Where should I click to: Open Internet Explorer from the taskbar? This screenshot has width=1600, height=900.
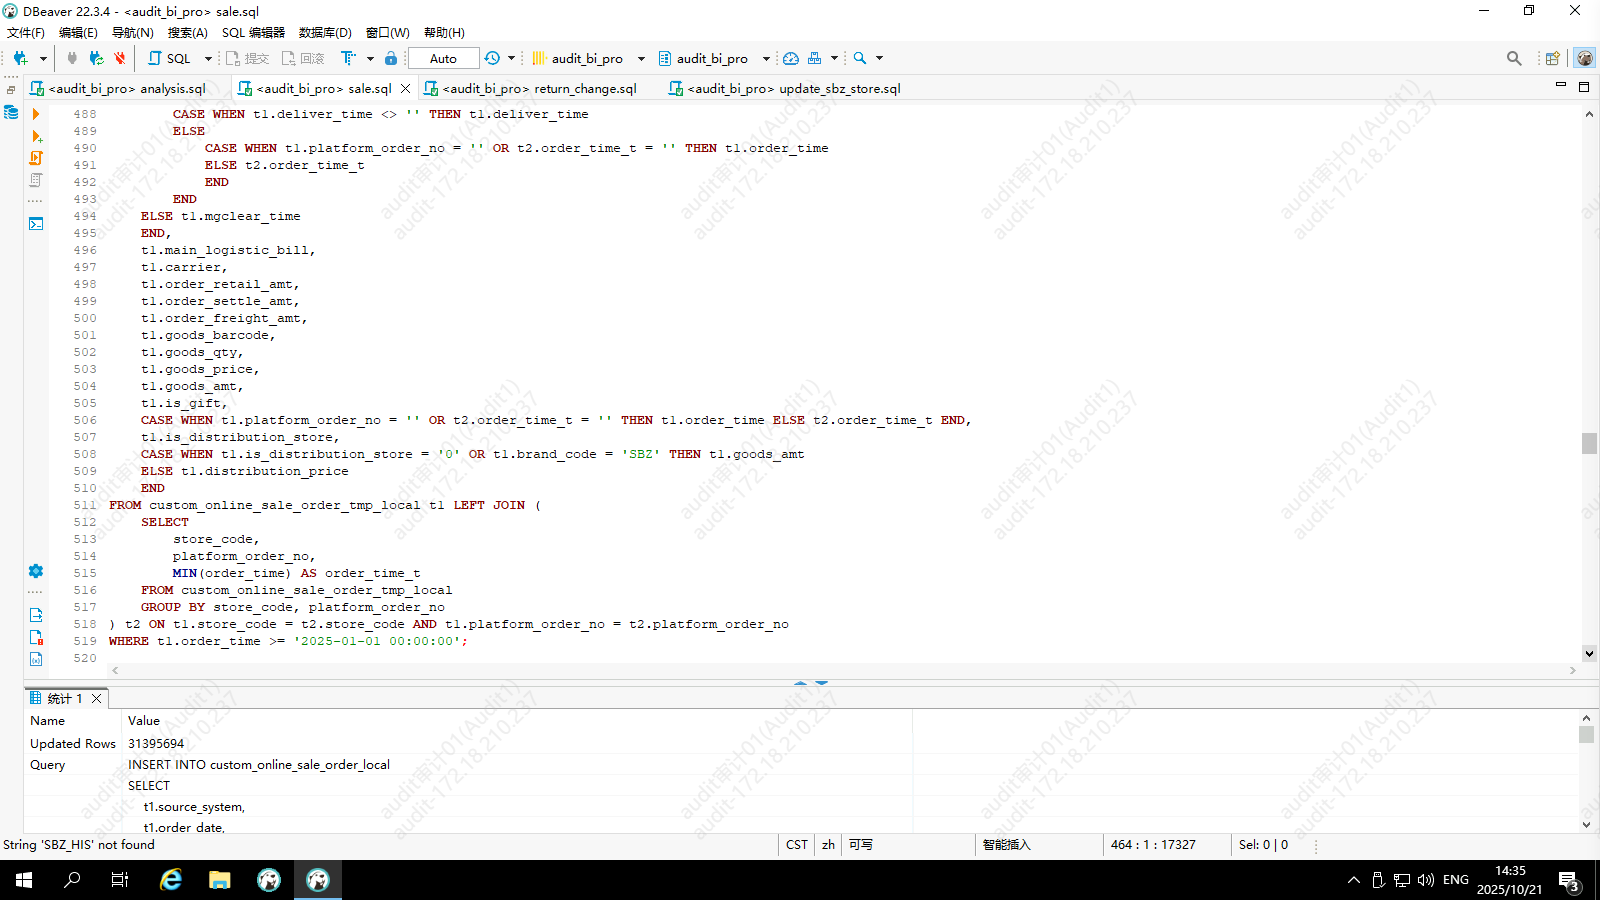point(171,880)
